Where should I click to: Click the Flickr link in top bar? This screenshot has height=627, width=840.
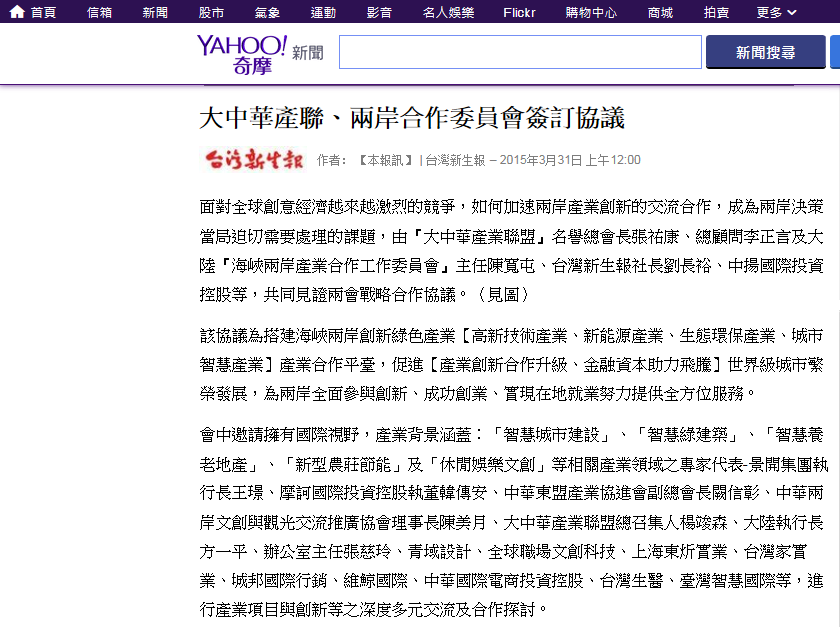[520, 12]
